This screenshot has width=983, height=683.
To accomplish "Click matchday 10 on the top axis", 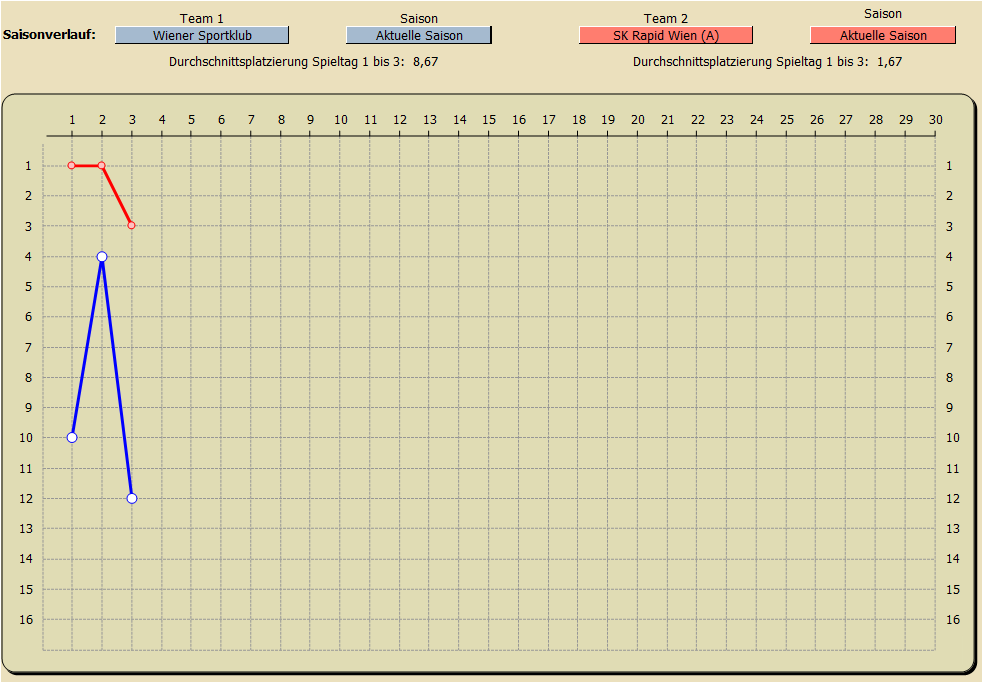I will (x=340, y=119).
